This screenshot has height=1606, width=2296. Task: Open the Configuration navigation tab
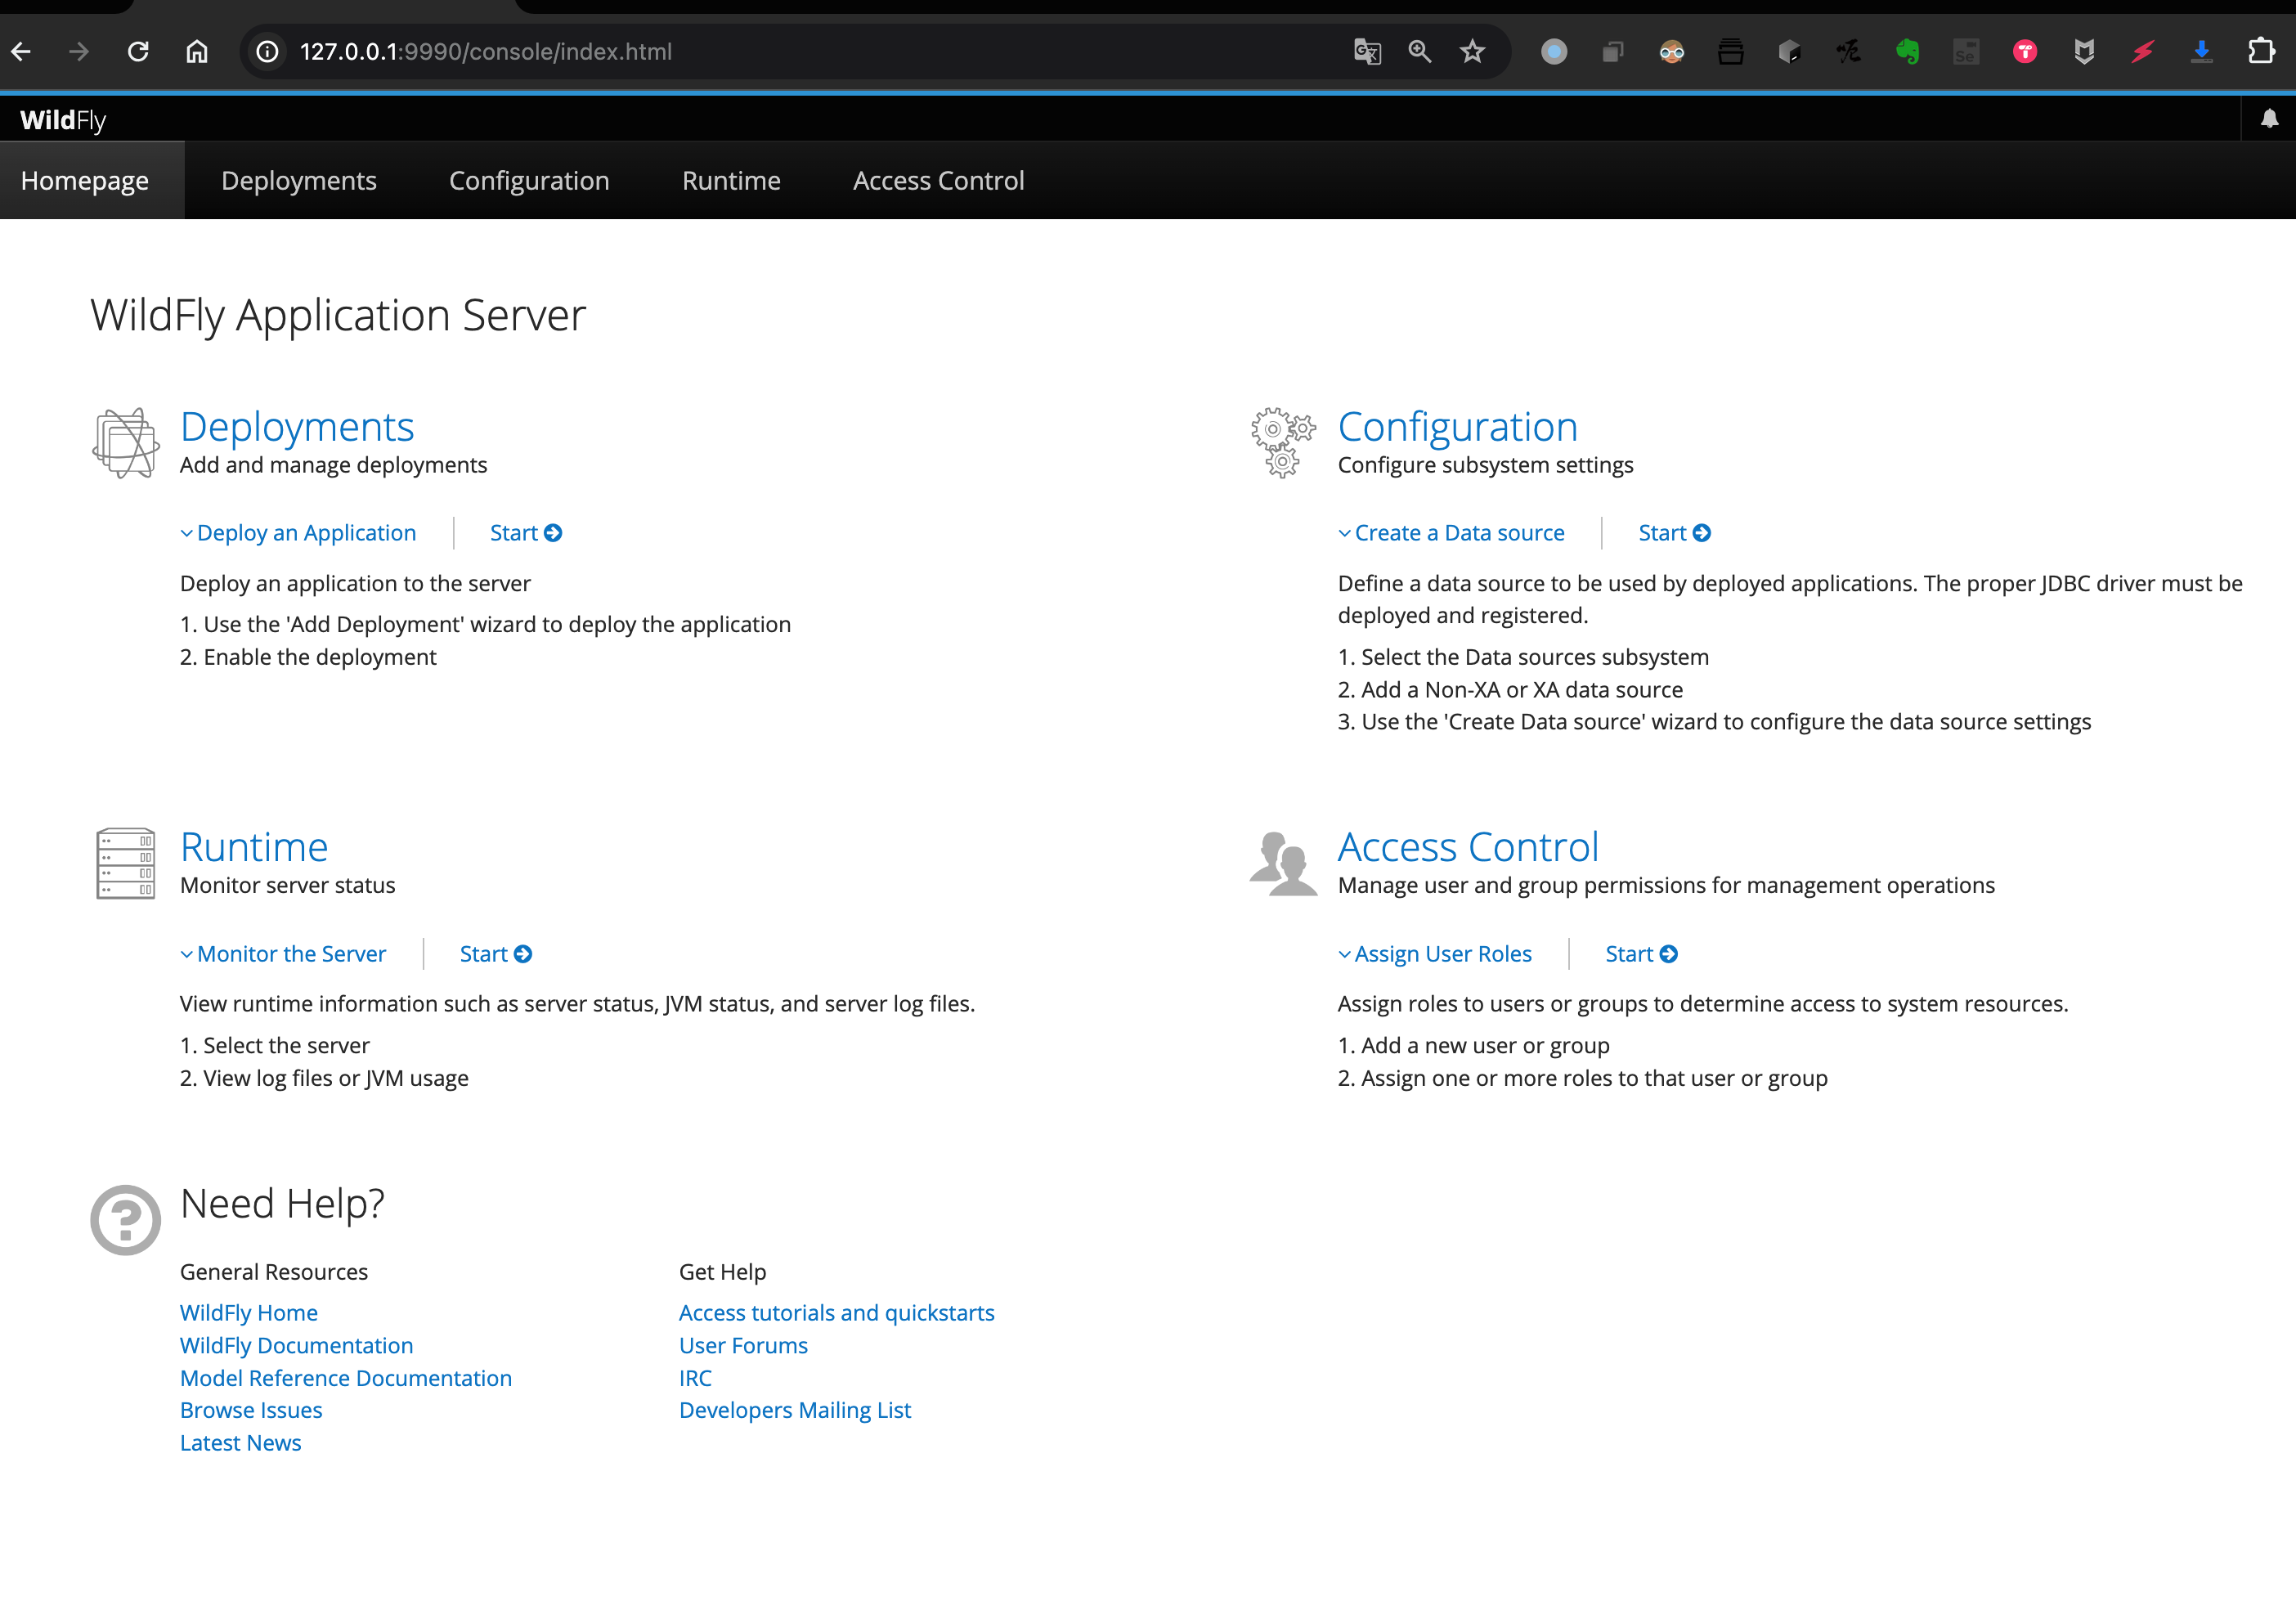pyautogui.click(x=529, y=181)
